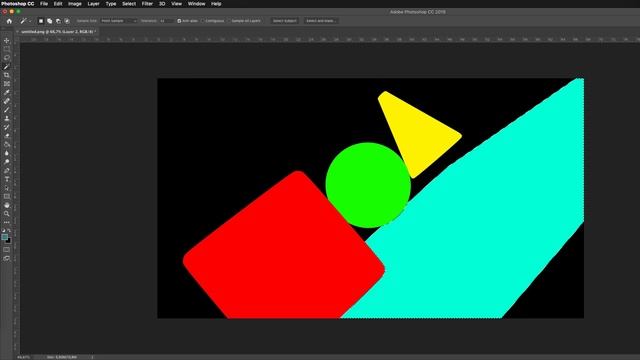Viewport: 640px width, 360px height.
Task: Select the Eyedropper tool
Action: (x=7, y=92)
